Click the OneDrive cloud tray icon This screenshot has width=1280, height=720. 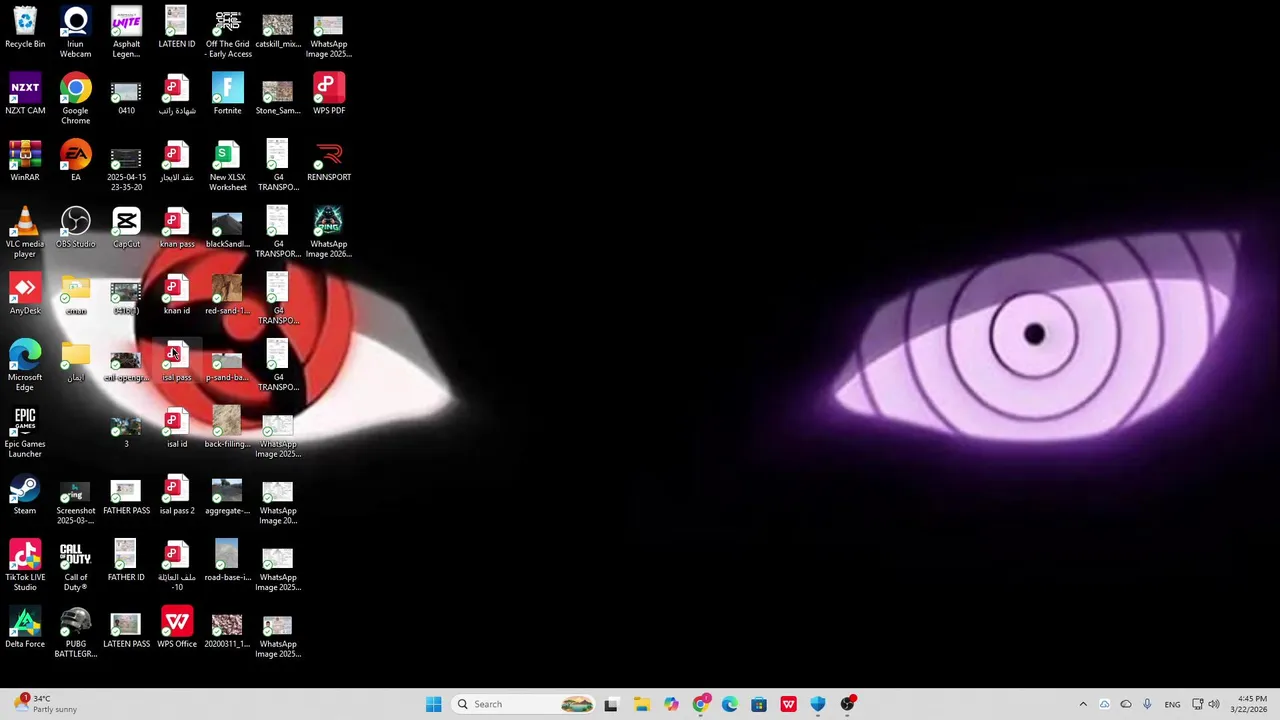1126,704
